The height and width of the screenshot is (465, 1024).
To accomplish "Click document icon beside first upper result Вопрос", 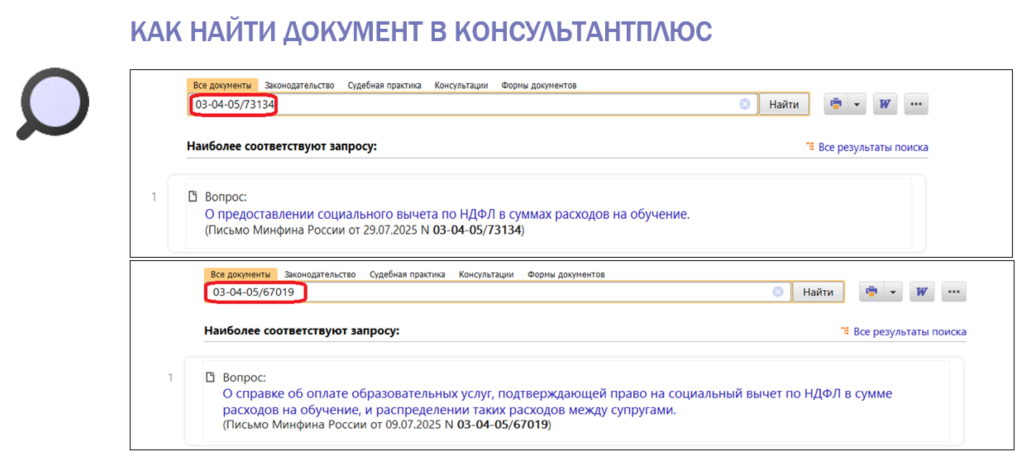I will tap(193, 197).
